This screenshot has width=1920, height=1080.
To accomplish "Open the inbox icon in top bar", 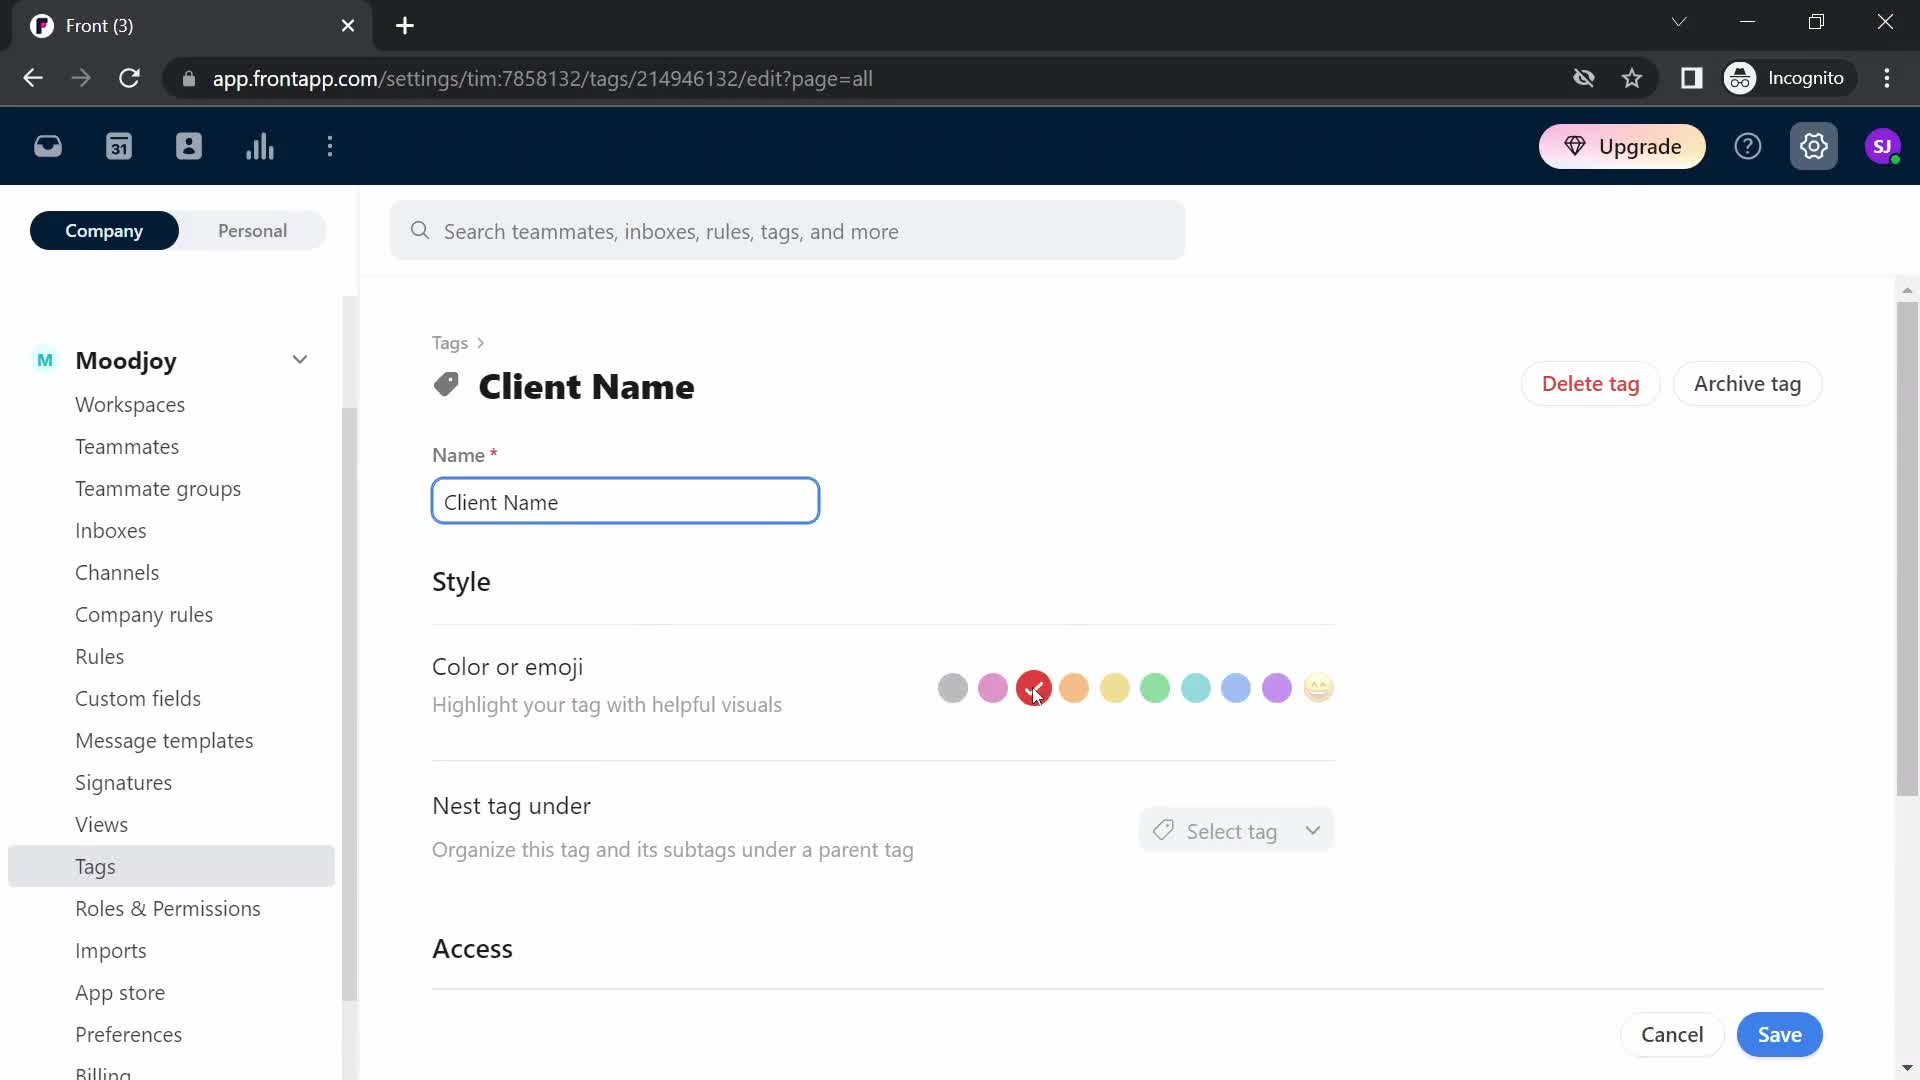I will [48, 147].
